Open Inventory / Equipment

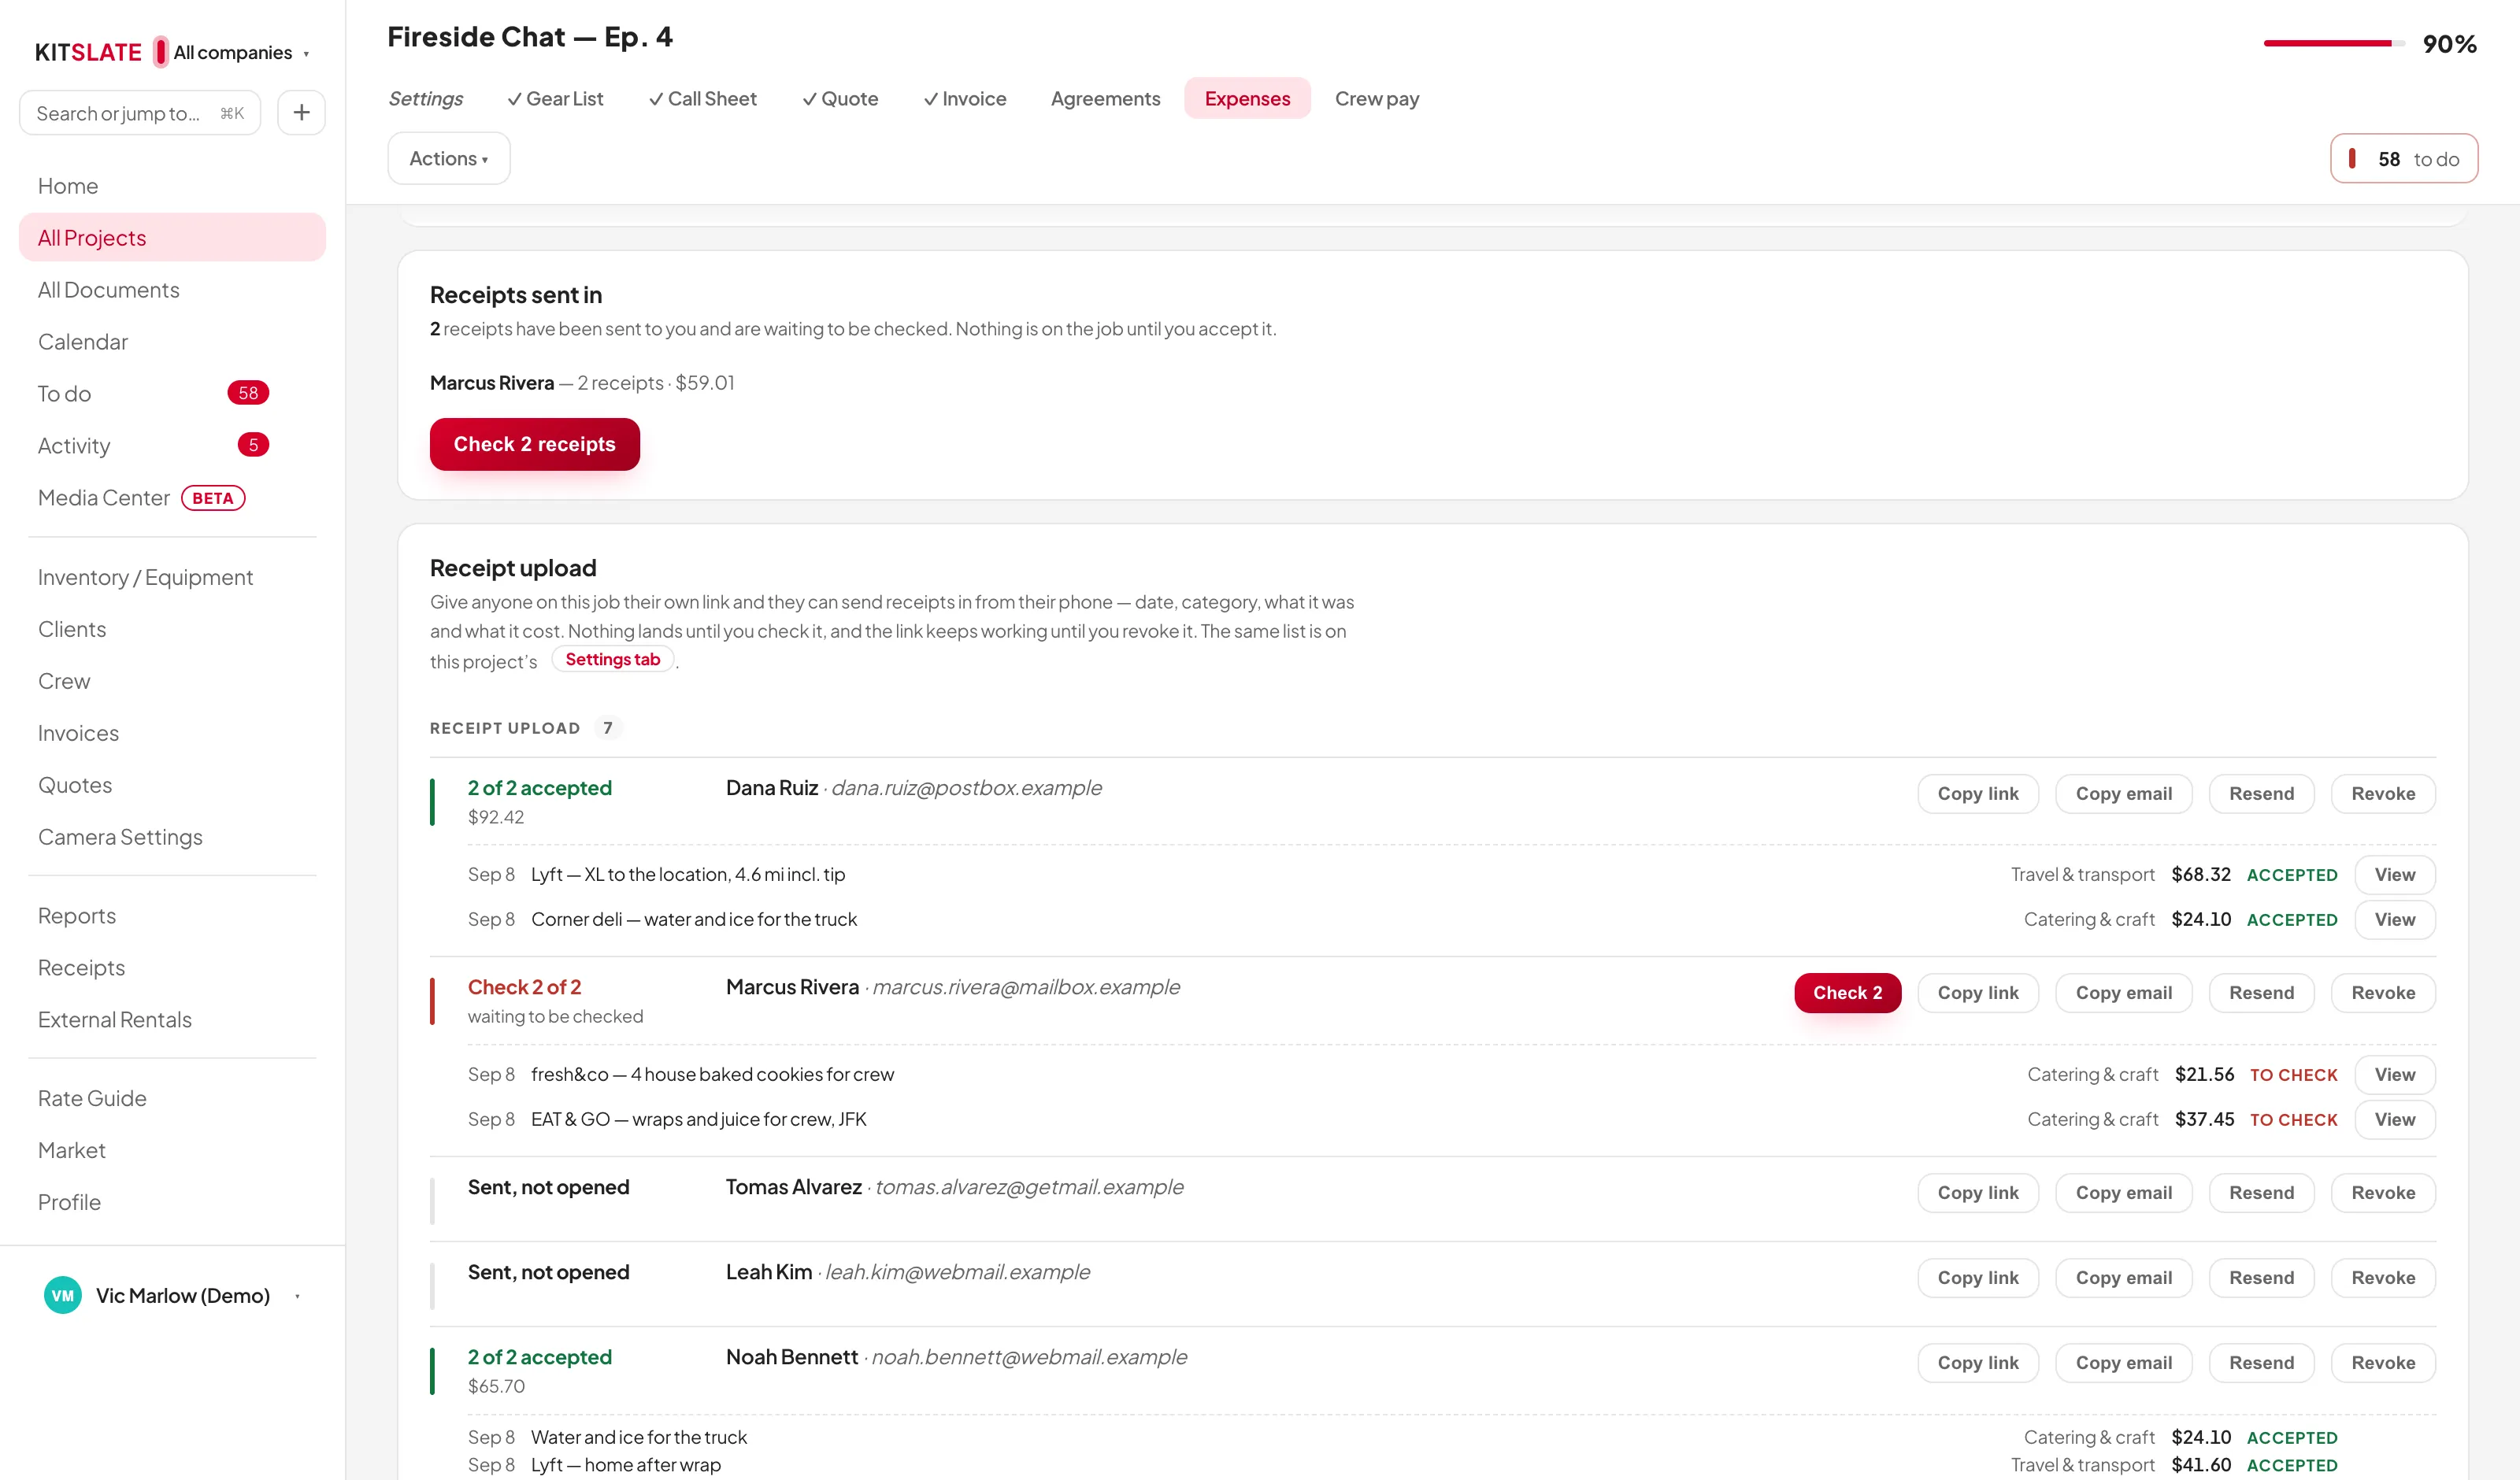point(172,577)
